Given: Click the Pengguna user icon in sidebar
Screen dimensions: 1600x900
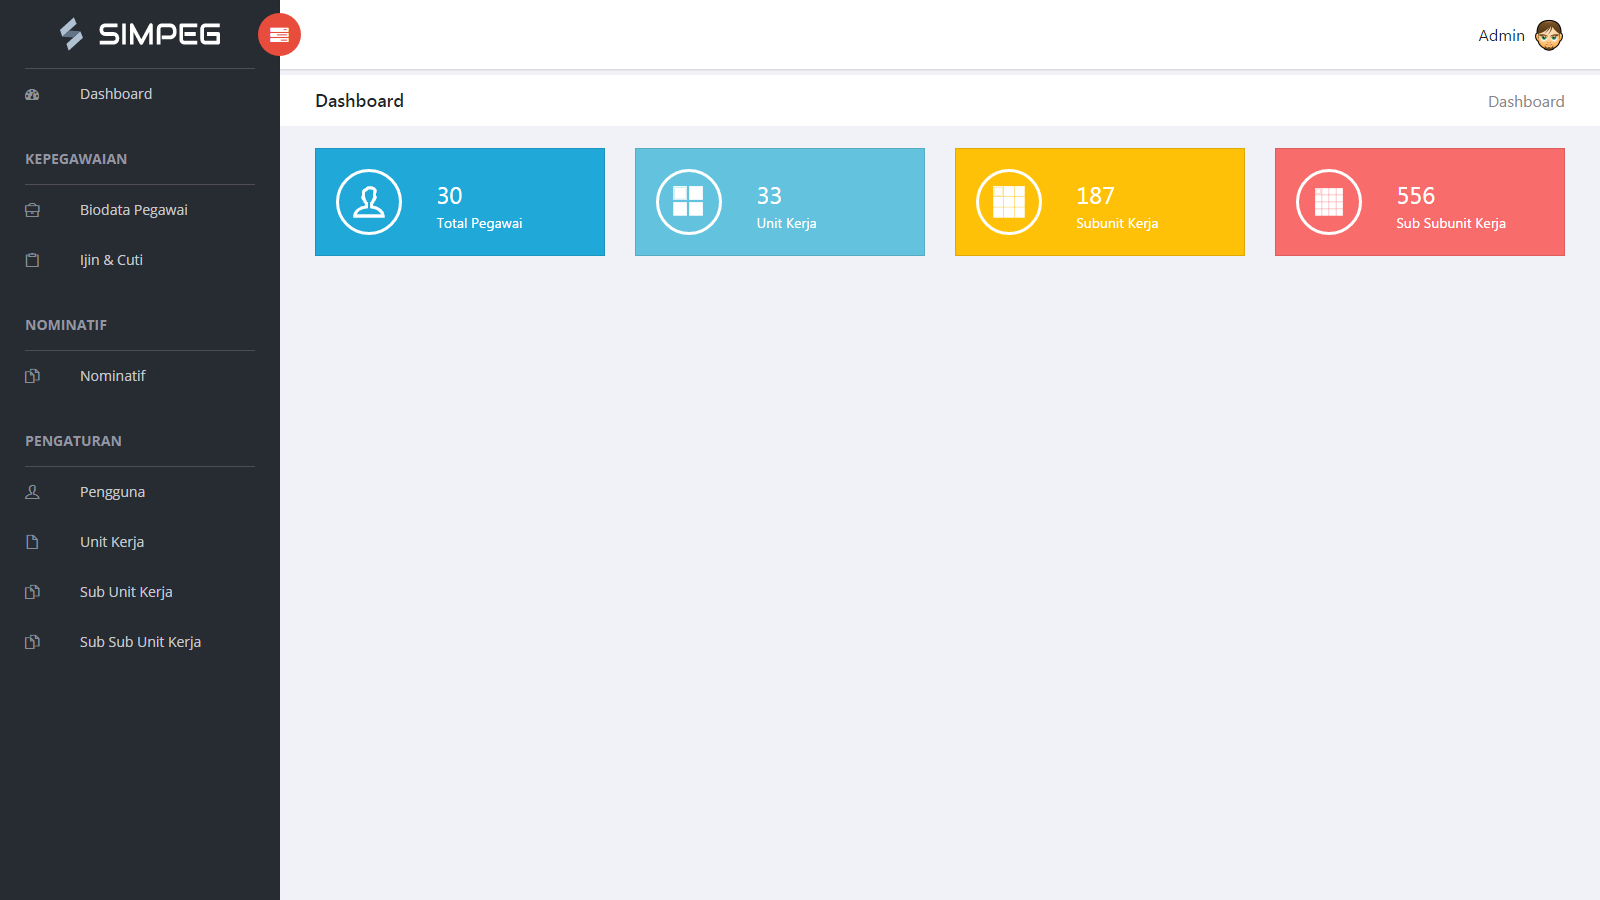Looking at the screenshot, I should (32, 492).
